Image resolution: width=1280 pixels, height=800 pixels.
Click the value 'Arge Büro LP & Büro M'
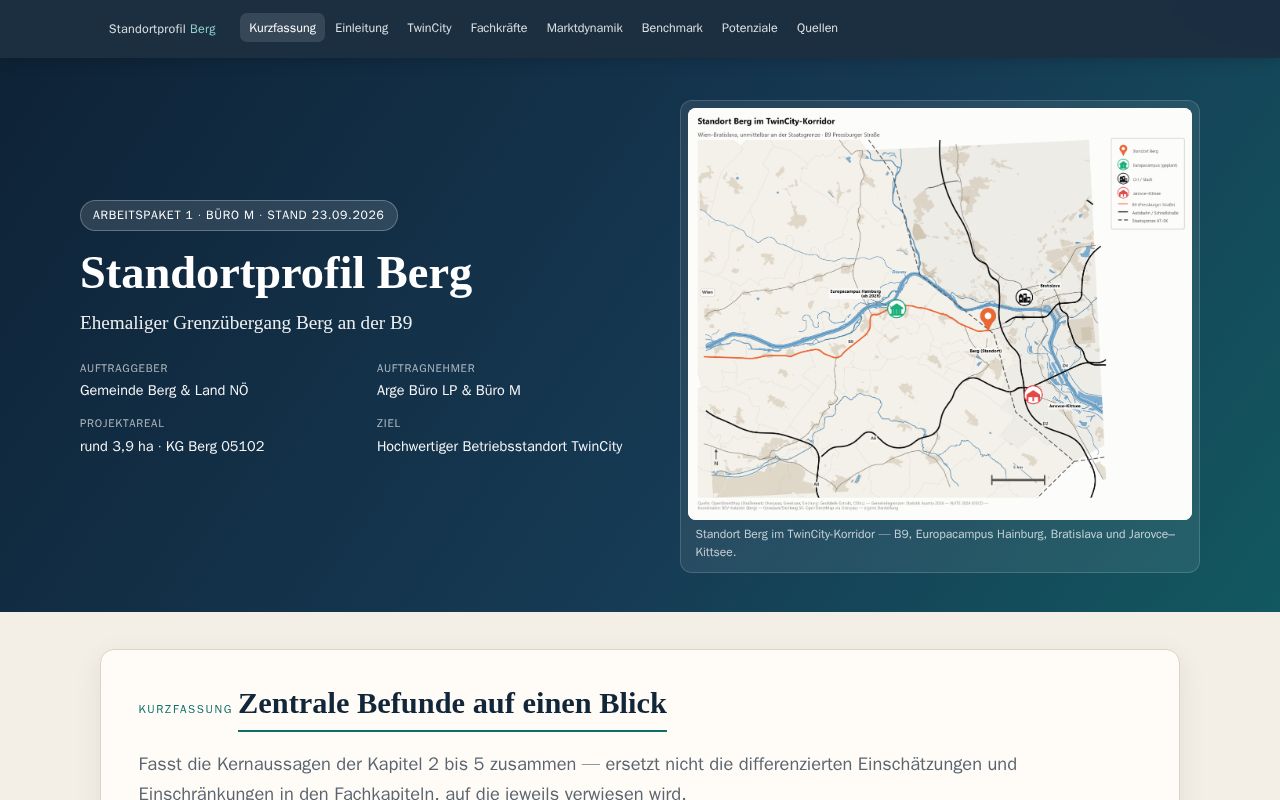click(449, 390)
